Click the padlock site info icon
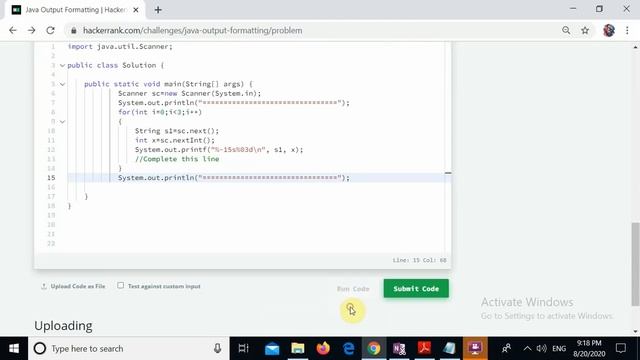The height and width of the screenshot is (360, 640). (74, 31)
